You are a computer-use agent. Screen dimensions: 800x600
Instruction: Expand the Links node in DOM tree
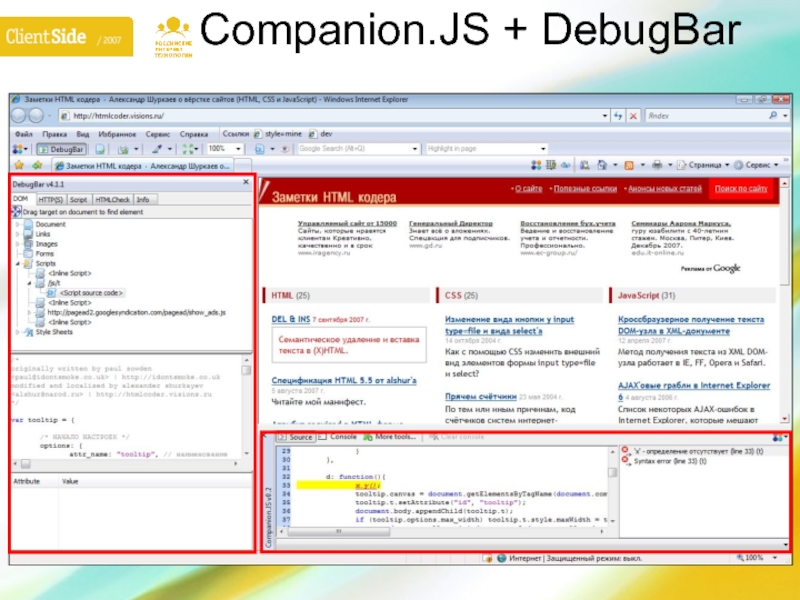tap(18, 234)
